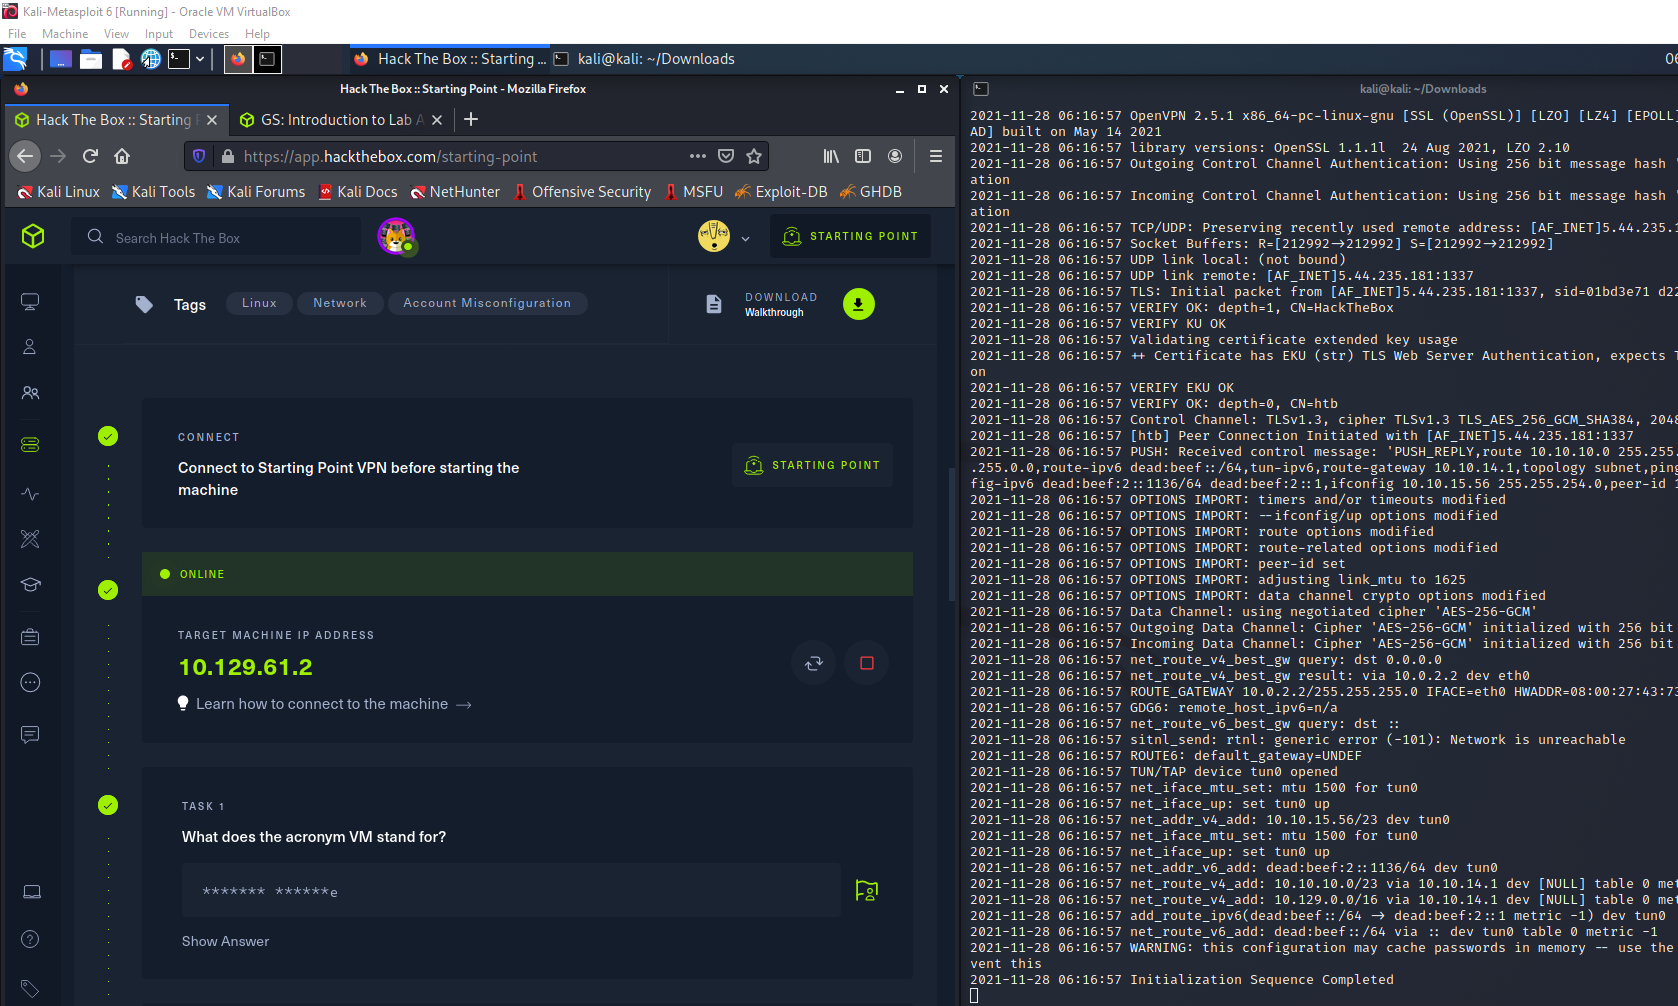The width and height of the screenshot is (1678, 1006).
Task: Open a new Firefox tab
Action: tap(471, 120)
